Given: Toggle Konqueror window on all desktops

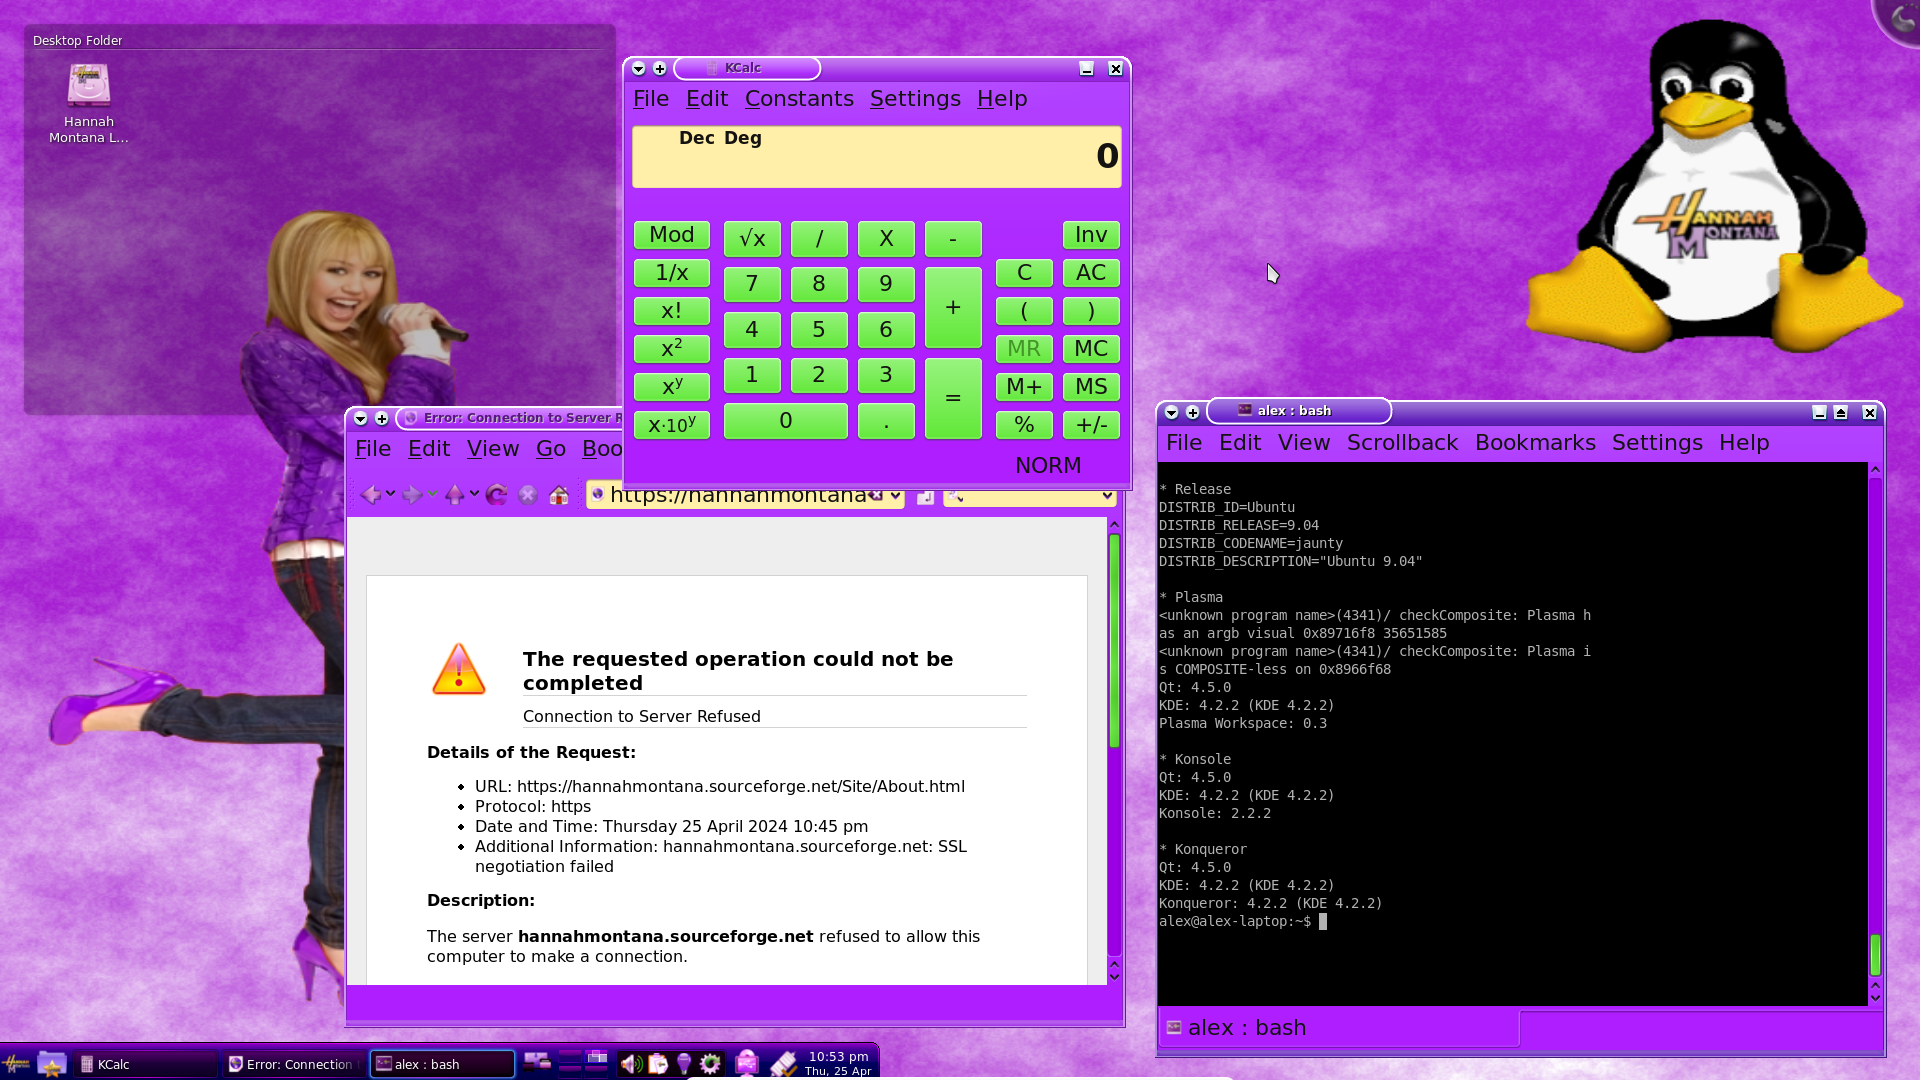Looking at the screenshot, I should click(382, 419).
